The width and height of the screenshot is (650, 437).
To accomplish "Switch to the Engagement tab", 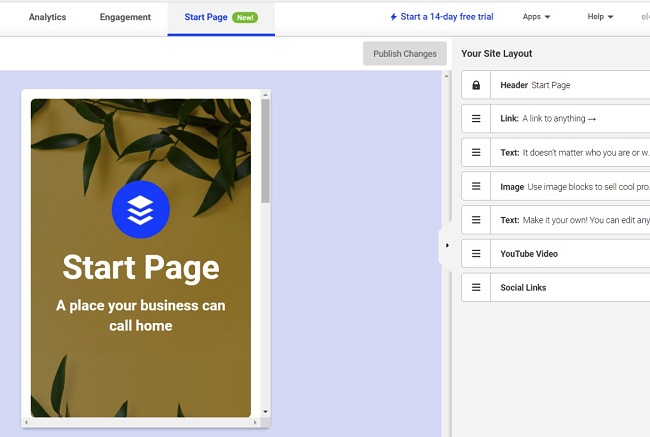I will 125,17.
